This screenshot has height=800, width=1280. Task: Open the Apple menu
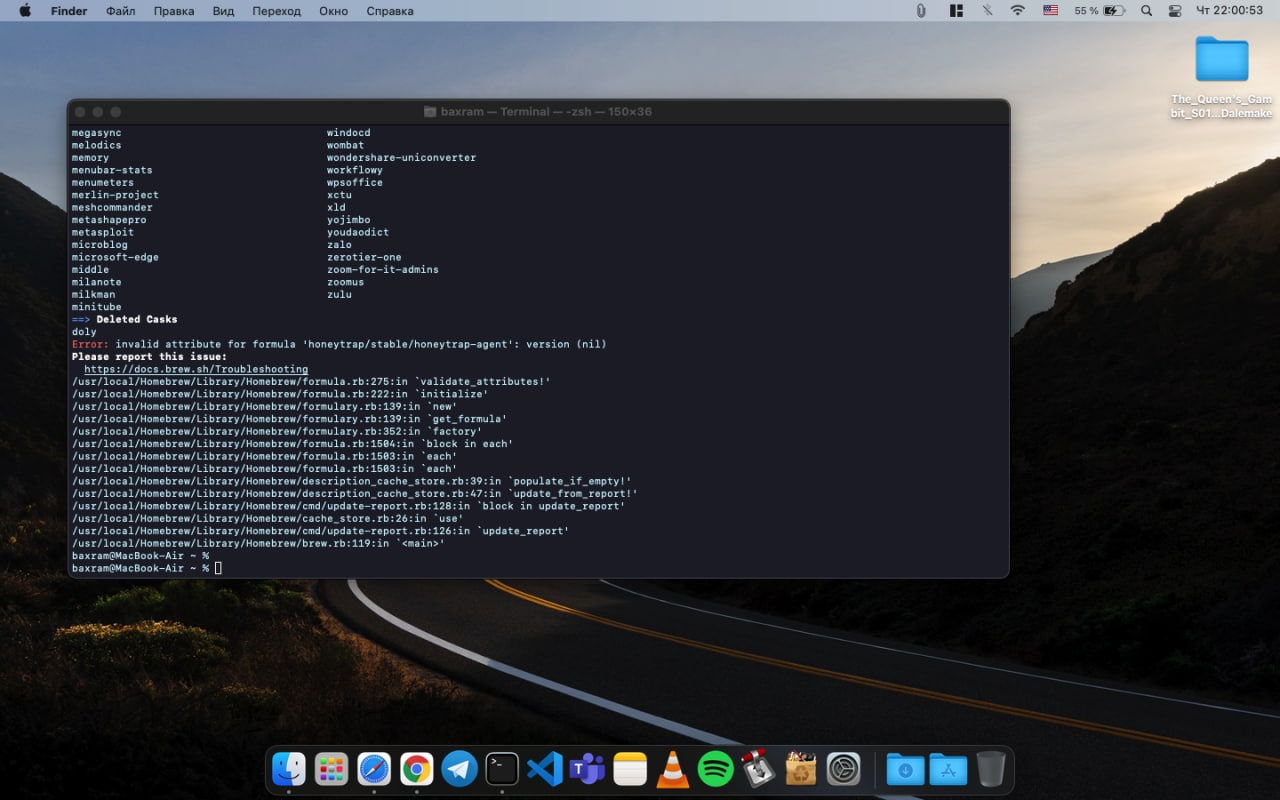tap(24, 11)
